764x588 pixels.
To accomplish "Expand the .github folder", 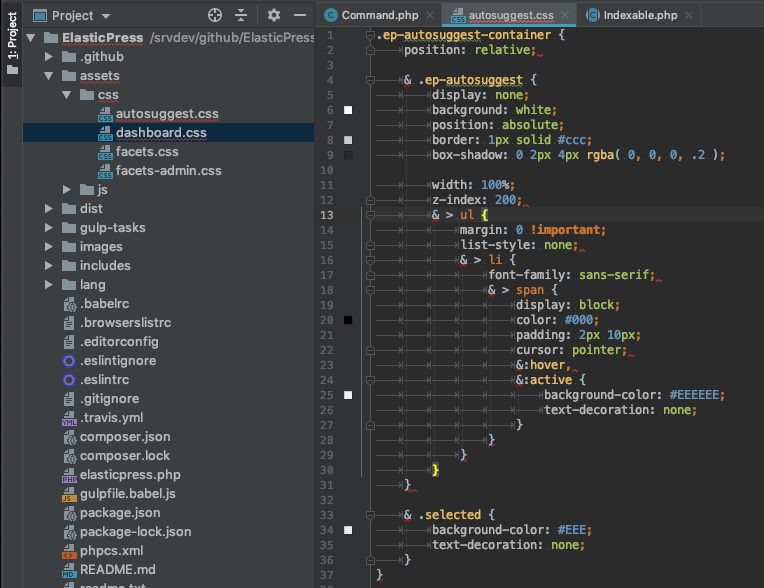I will pyautogui.click(x=48, y=57).
